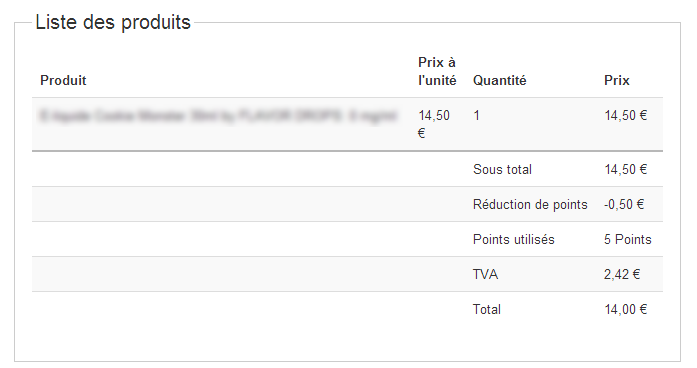Select the Quantité column header

[x=499, y=80]
